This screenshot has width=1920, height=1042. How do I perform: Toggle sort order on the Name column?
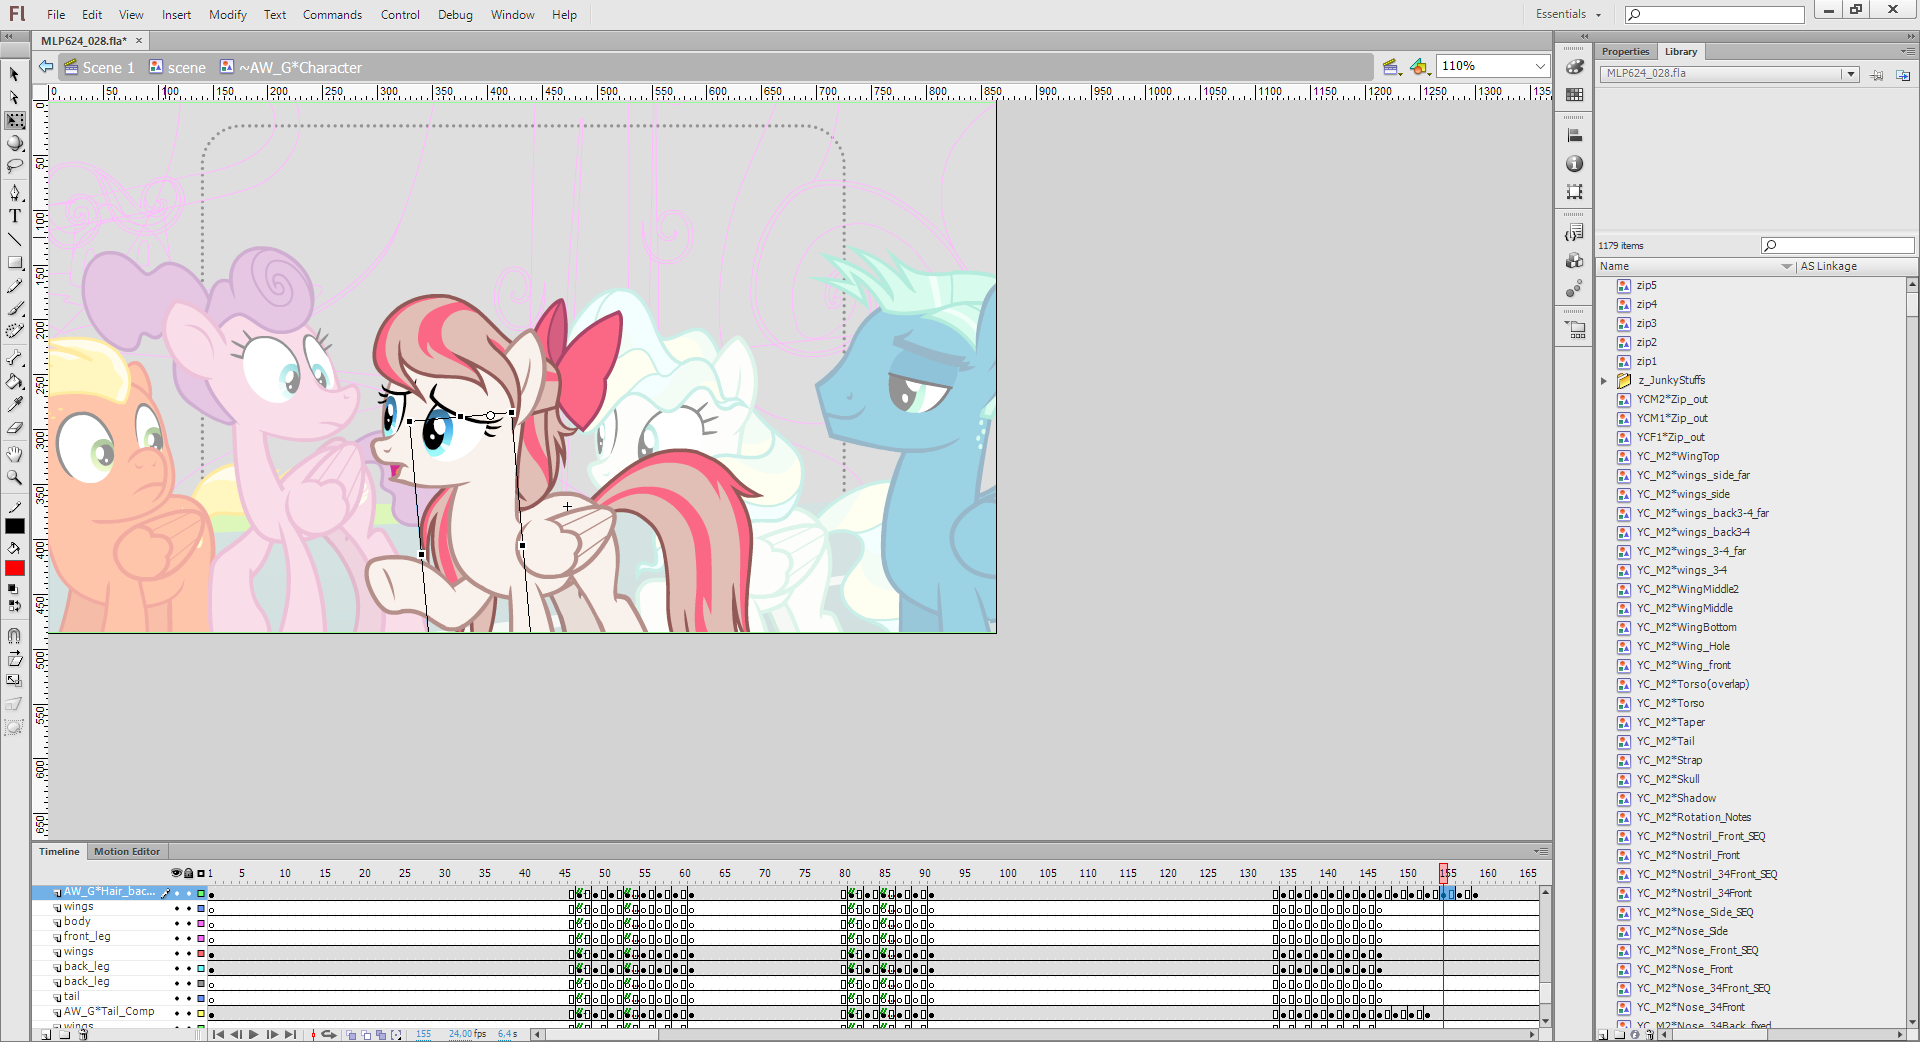pyautogui.click(x=1695, y=266)
